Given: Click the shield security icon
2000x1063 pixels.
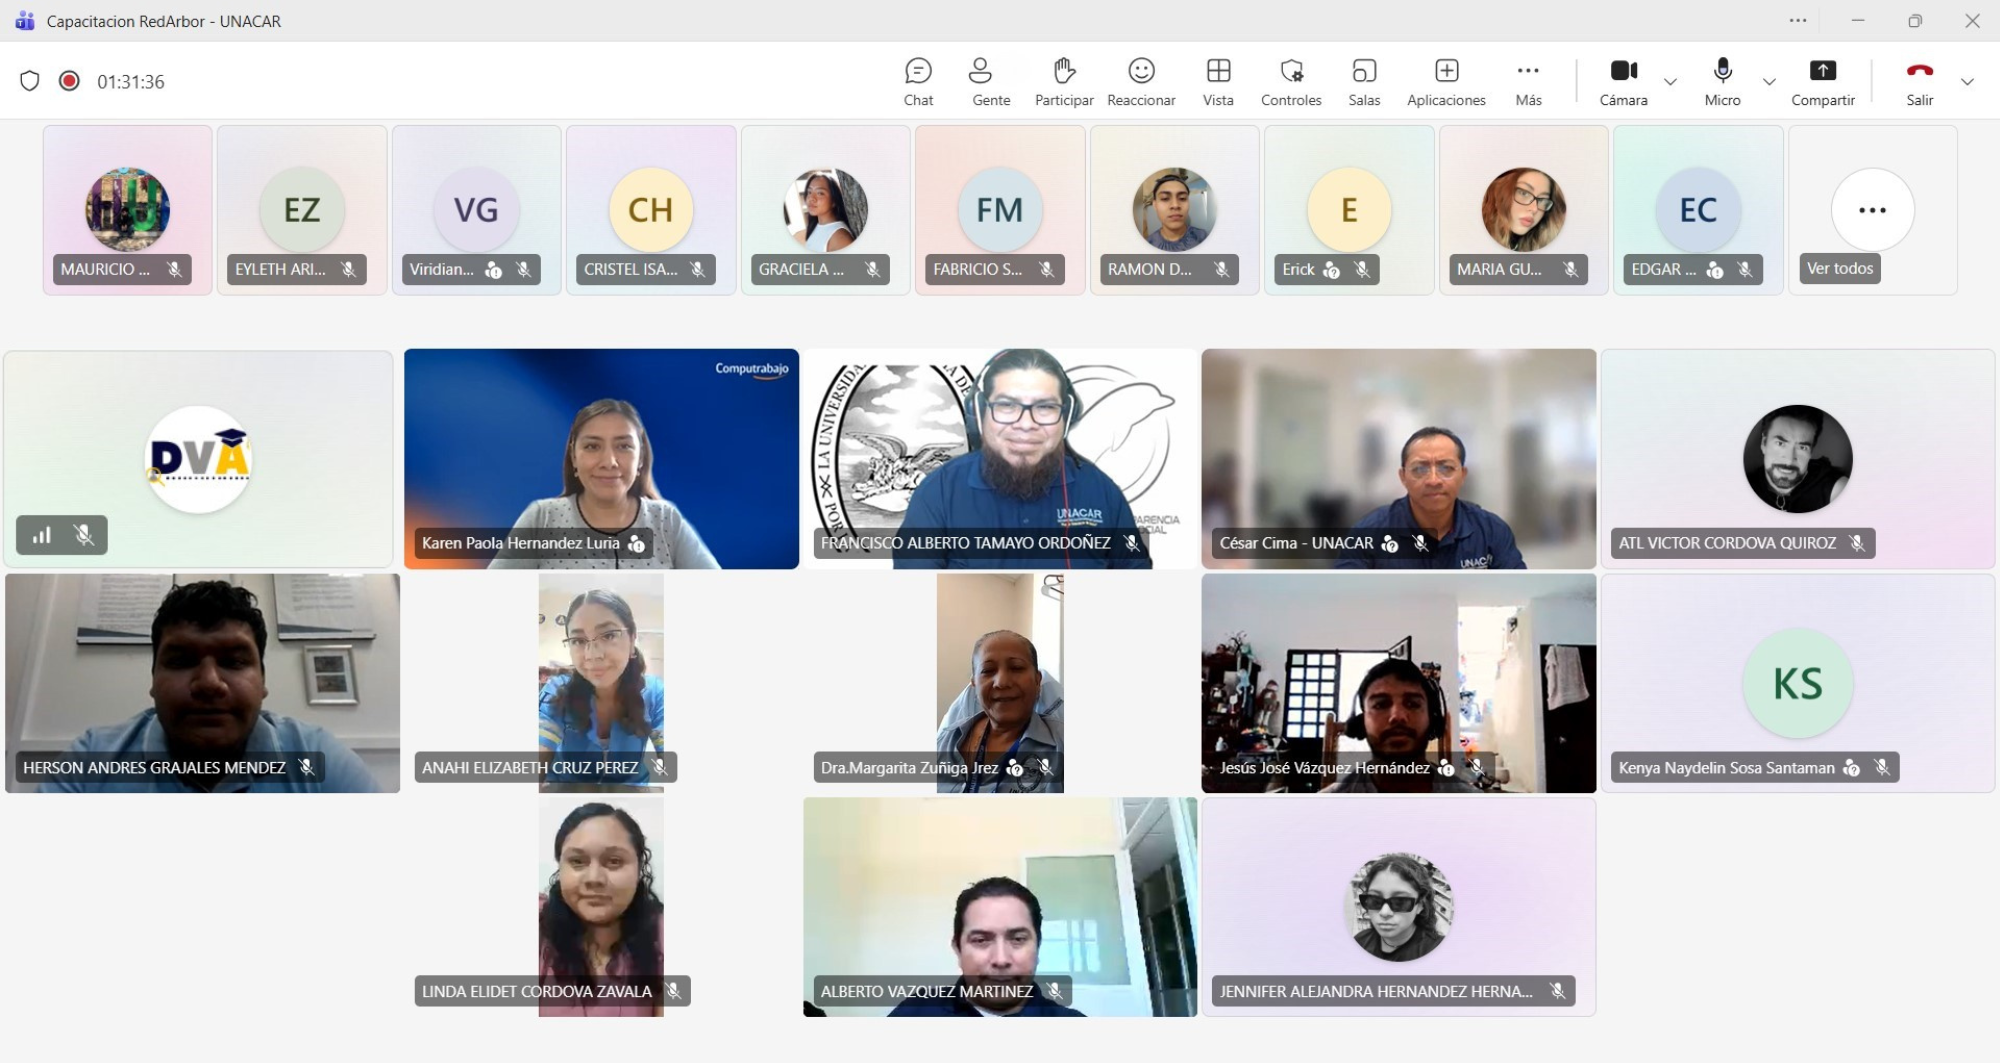Looking at the screenshot, I should [x=30, y=81].
